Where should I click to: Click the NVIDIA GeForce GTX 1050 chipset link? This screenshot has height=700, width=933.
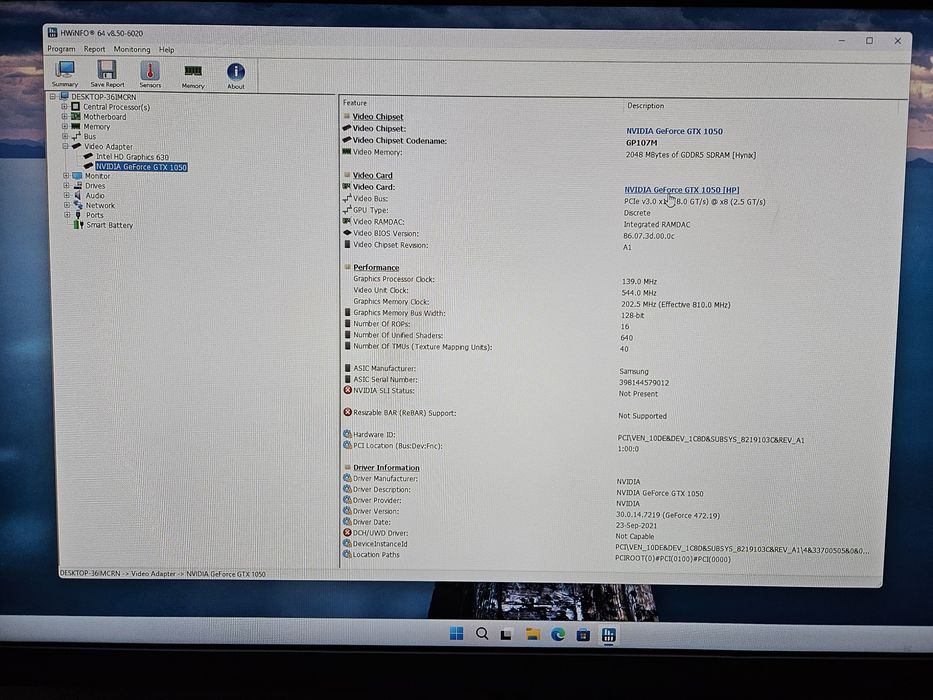[x=674, y=131]
